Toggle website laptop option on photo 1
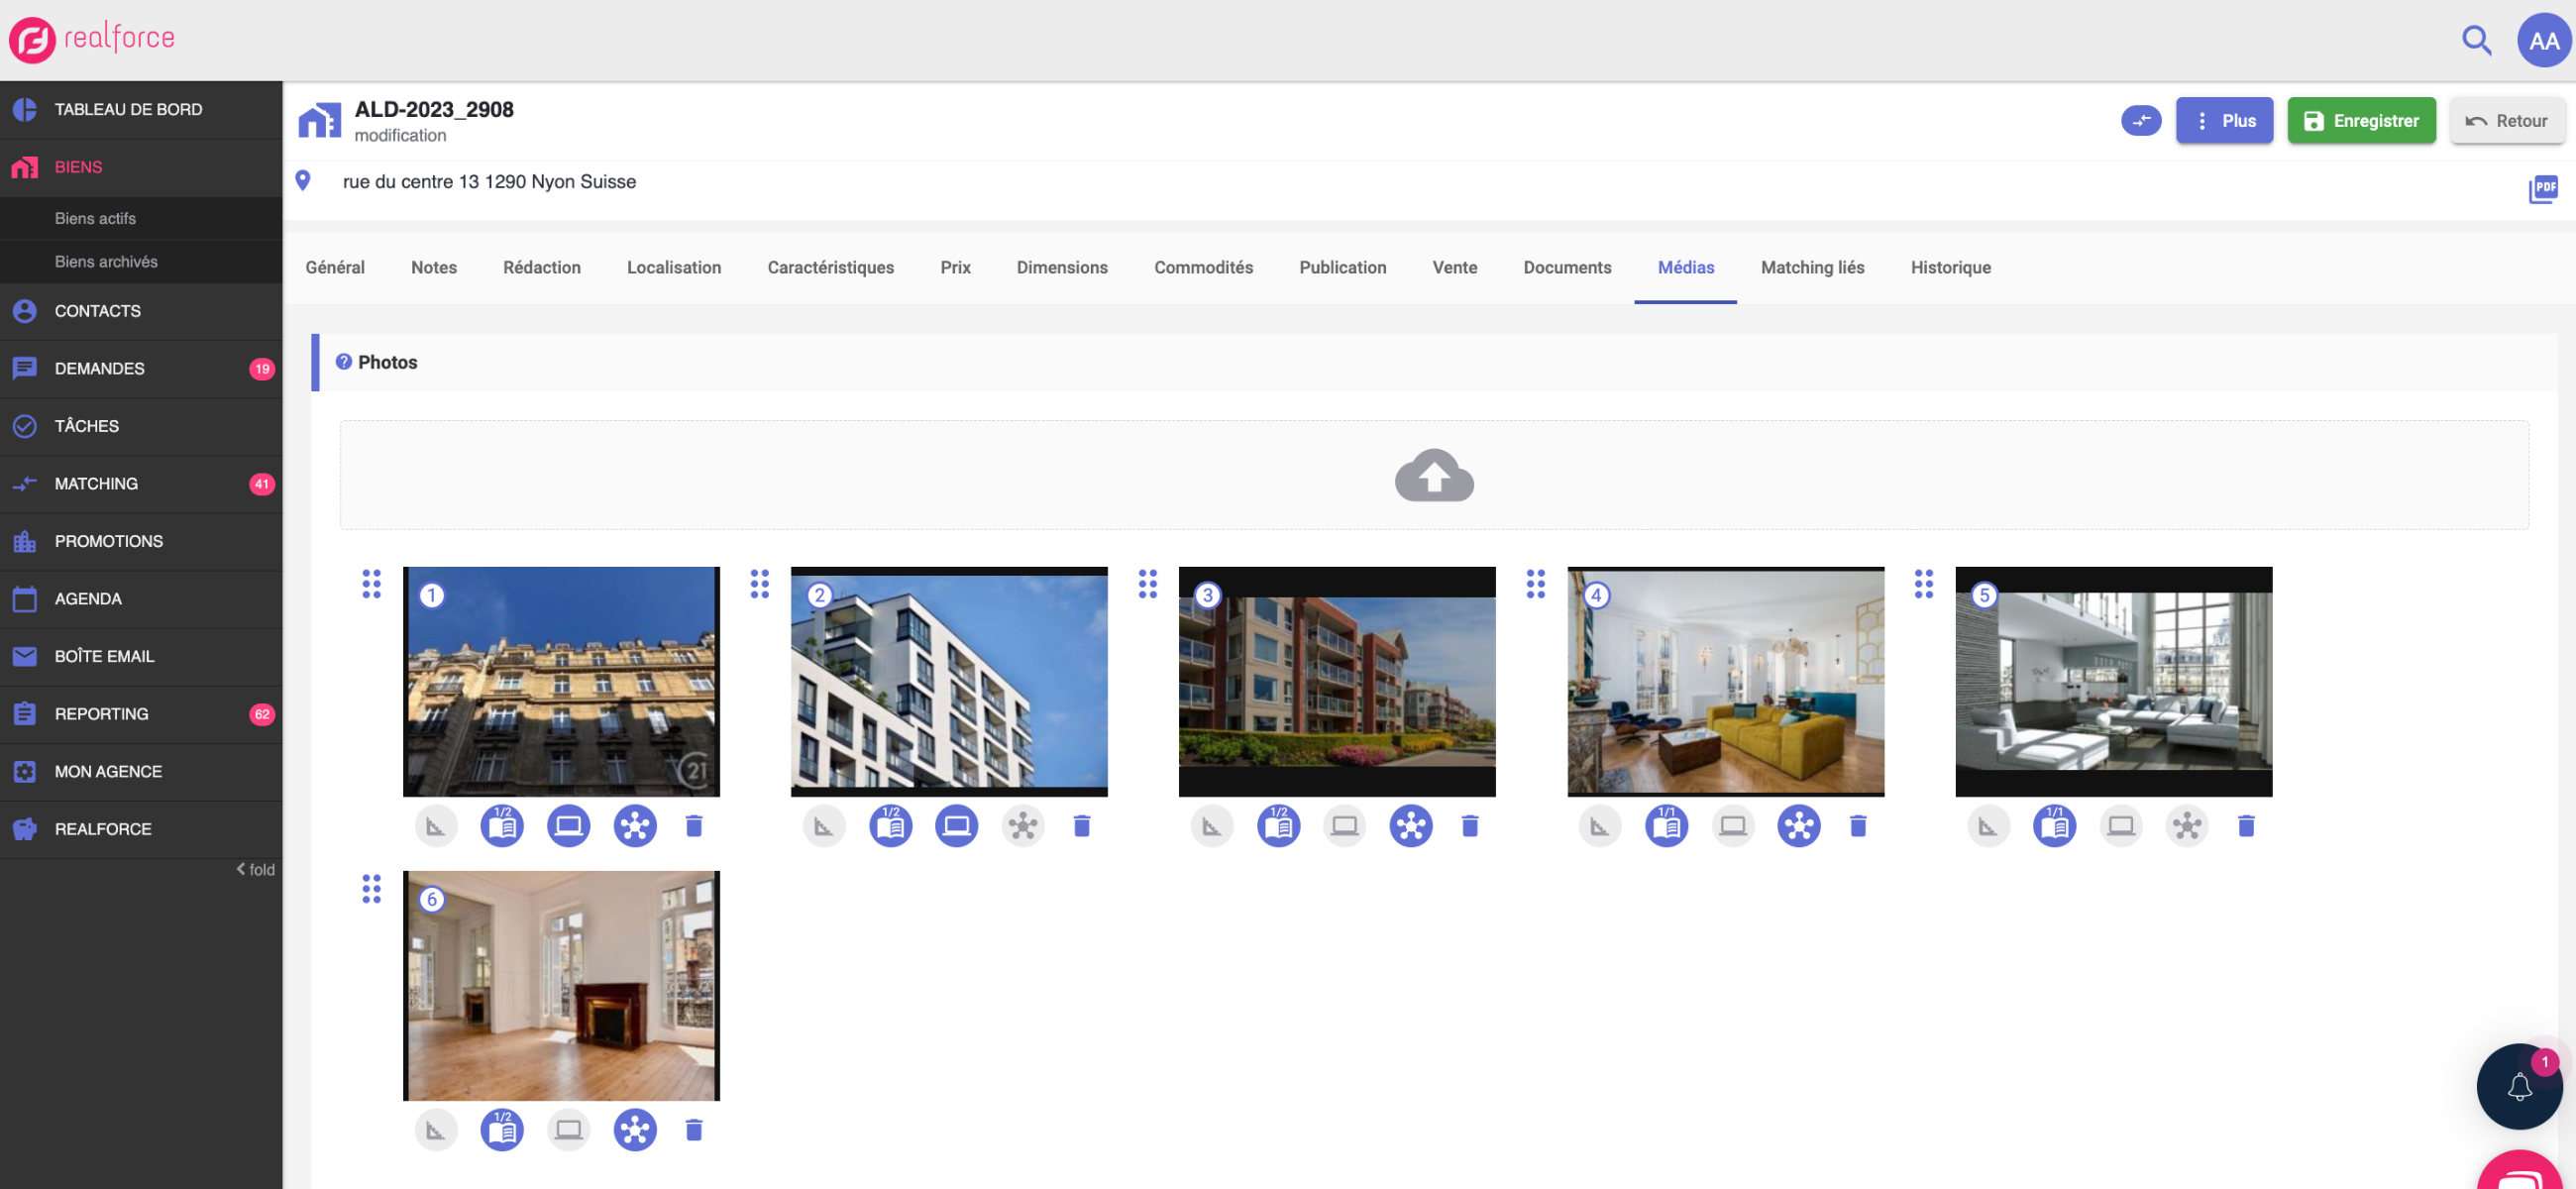 568,826
